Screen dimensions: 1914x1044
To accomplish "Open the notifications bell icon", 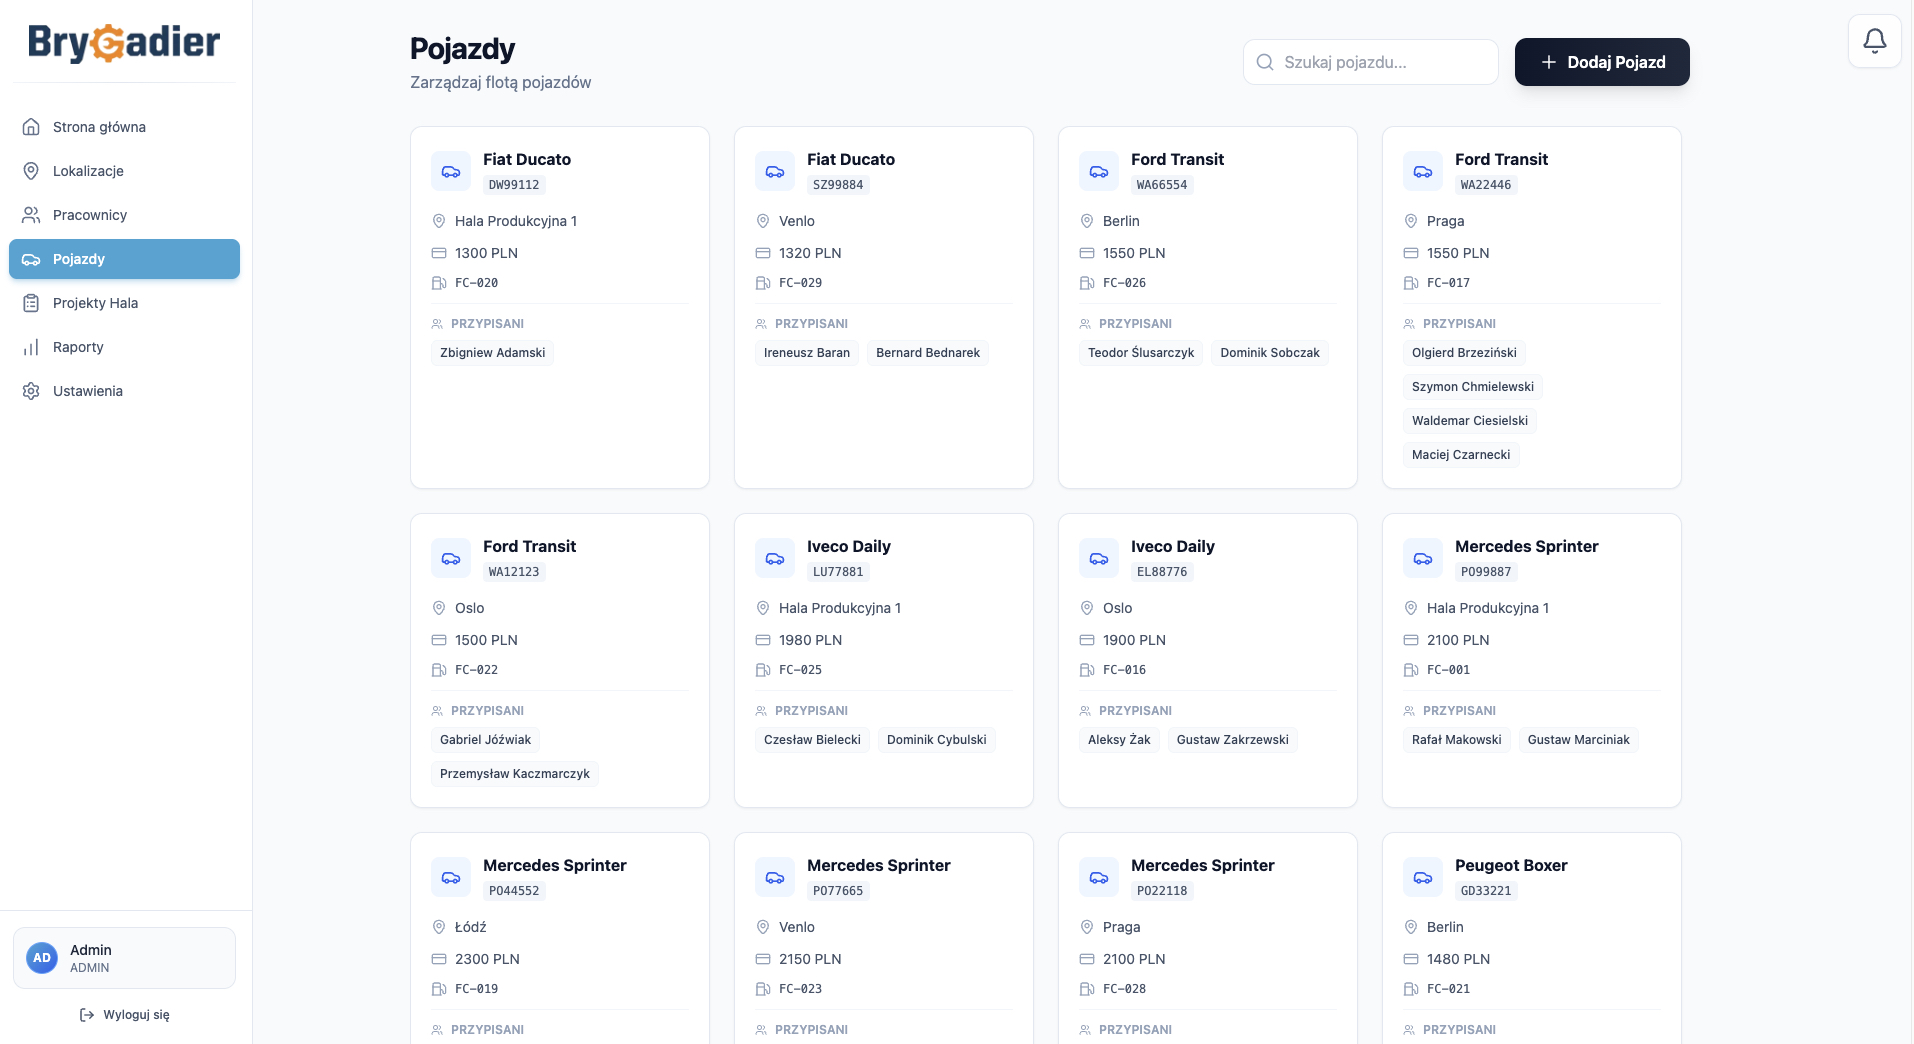I will 1874,41.
